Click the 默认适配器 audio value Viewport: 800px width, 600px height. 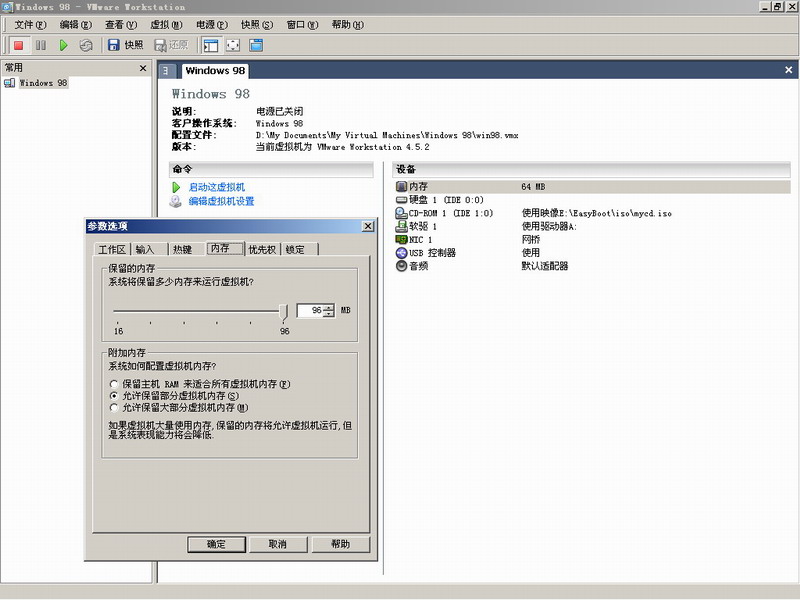pyautogui.click(x=544, y=266)
